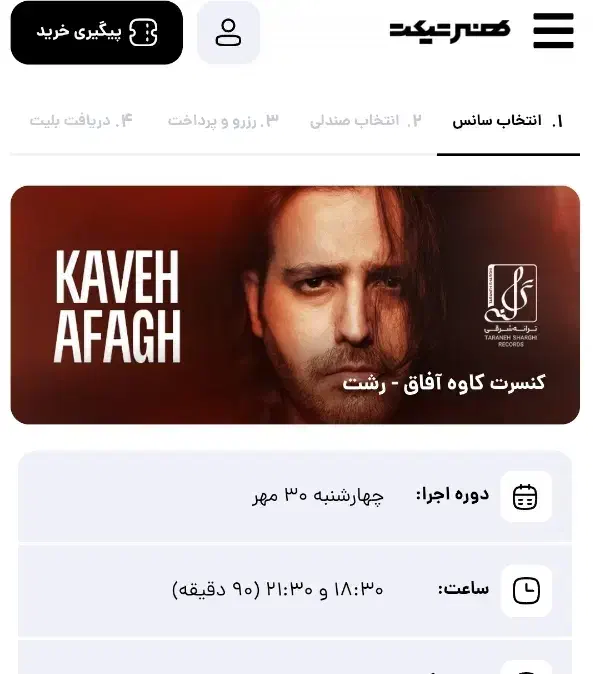Click the ساعت label
Viewport: 593px width, 674px height.
464,588
